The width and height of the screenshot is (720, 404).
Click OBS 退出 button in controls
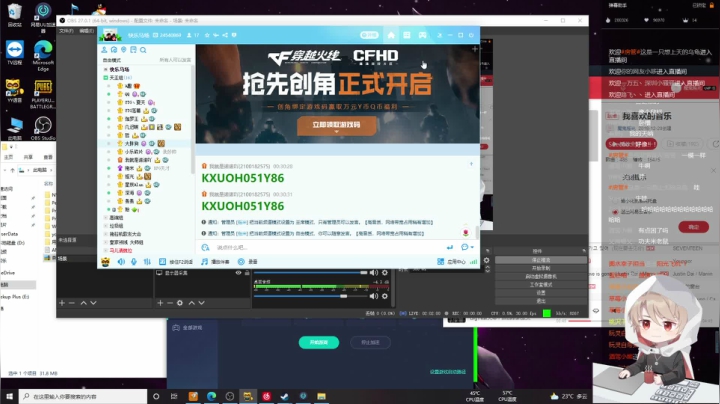(540, 301)
